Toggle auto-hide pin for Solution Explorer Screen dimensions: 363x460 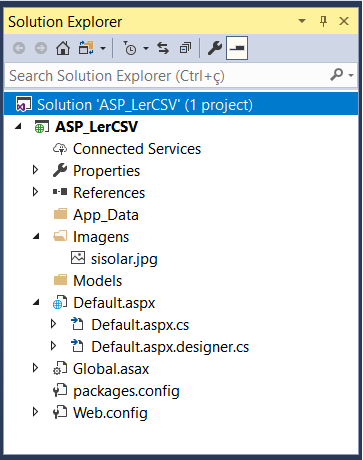coord(323,22)
